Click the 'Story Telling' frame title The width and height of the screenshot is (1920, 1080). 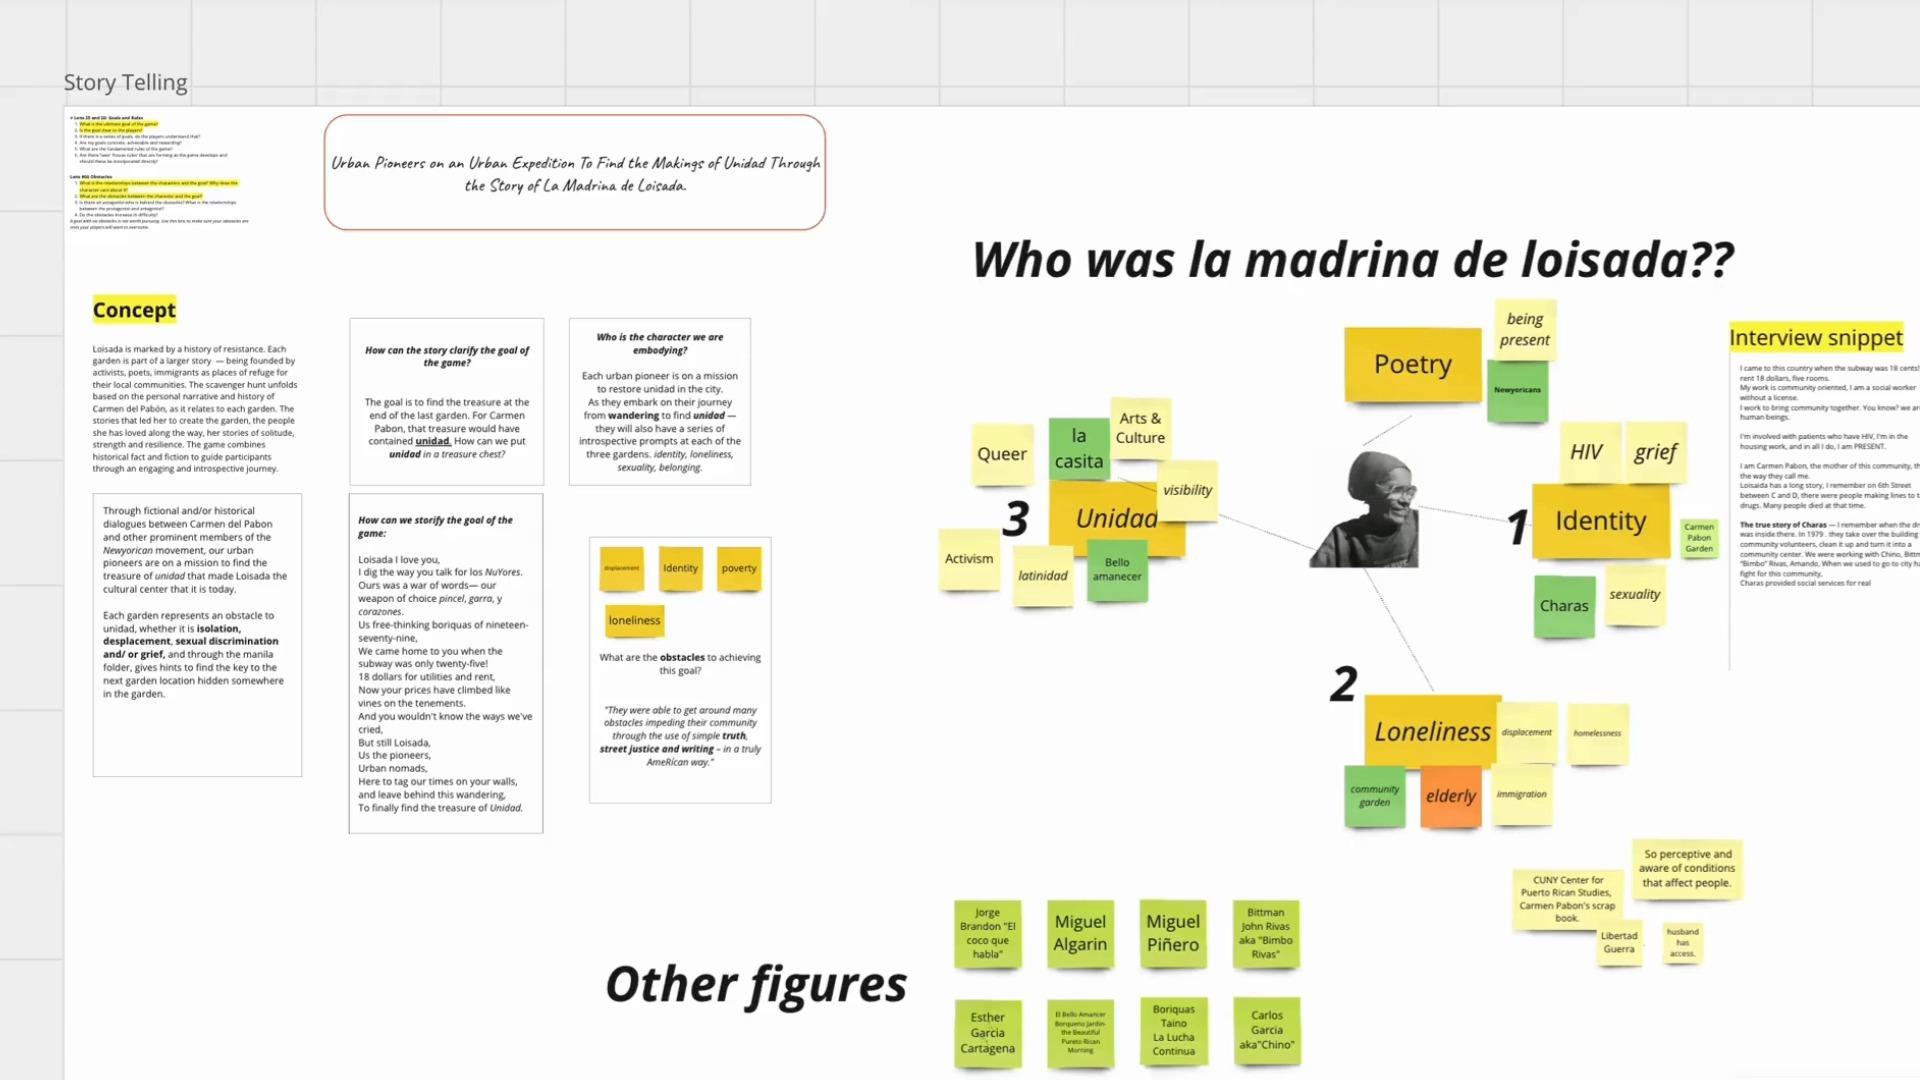pos(125,82)
